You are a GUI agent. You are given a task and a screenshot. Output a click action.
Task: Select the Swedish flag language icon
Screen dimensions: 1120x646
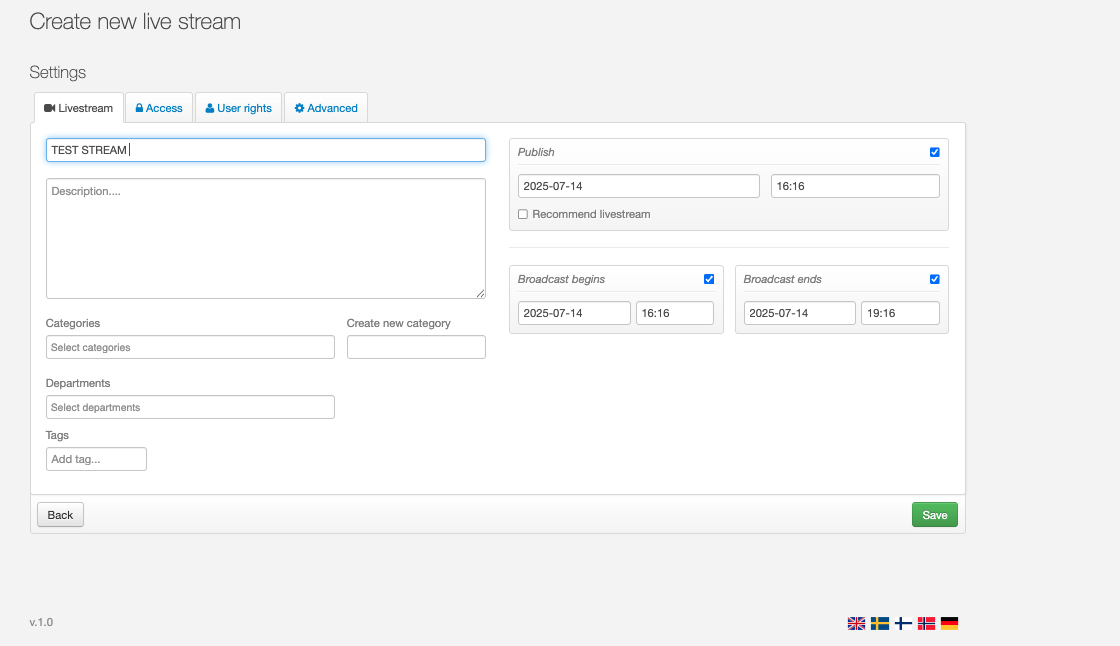880,623
